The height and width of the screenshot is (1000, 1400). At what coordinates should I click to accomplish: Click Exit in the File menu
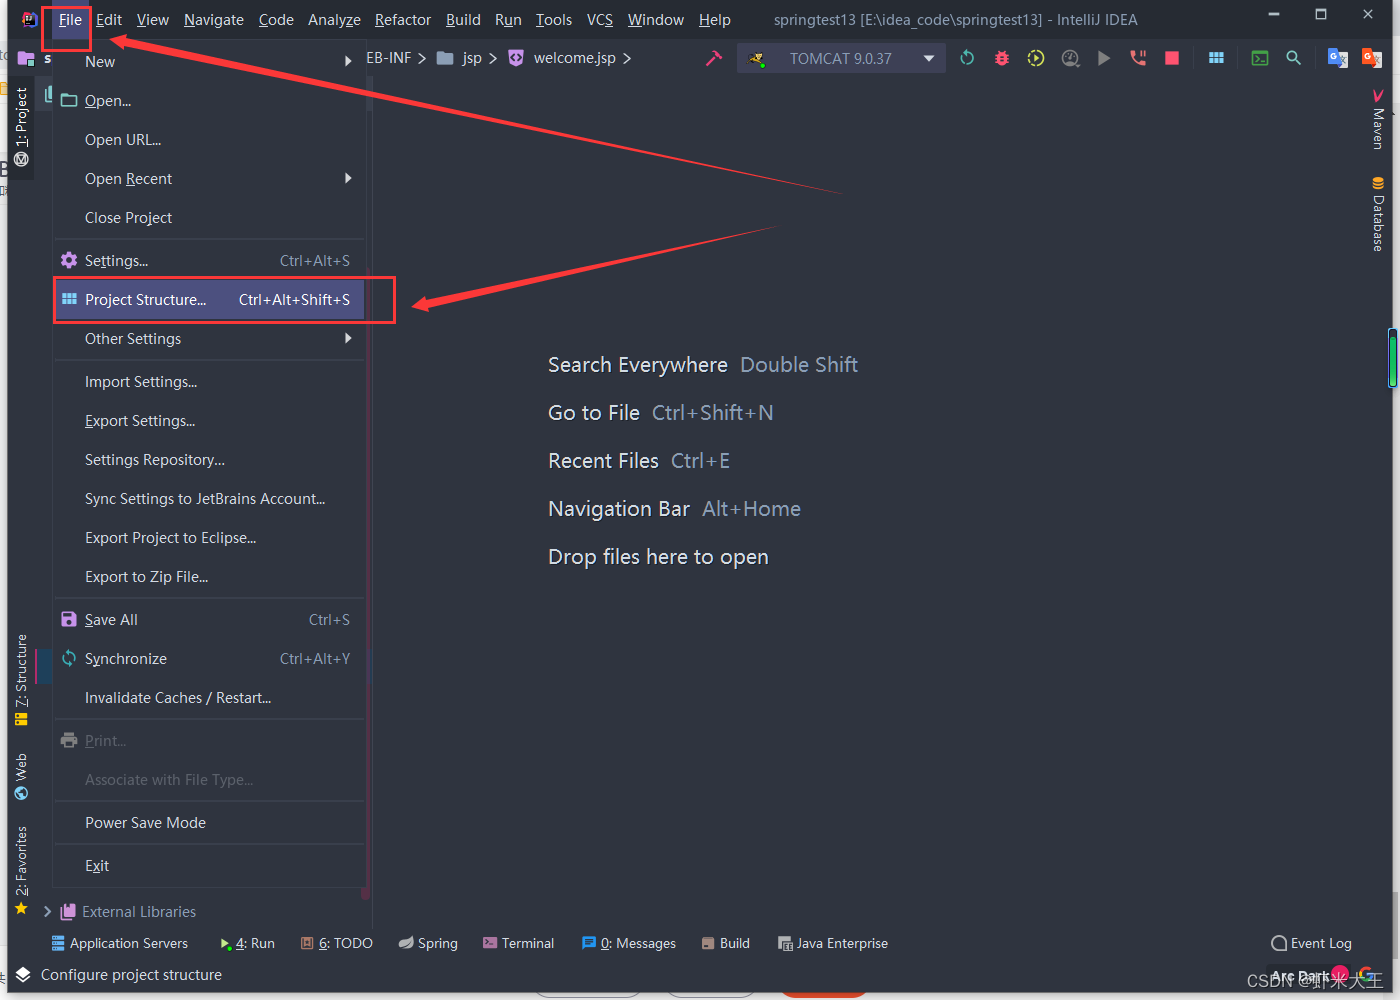click(210, 866)
